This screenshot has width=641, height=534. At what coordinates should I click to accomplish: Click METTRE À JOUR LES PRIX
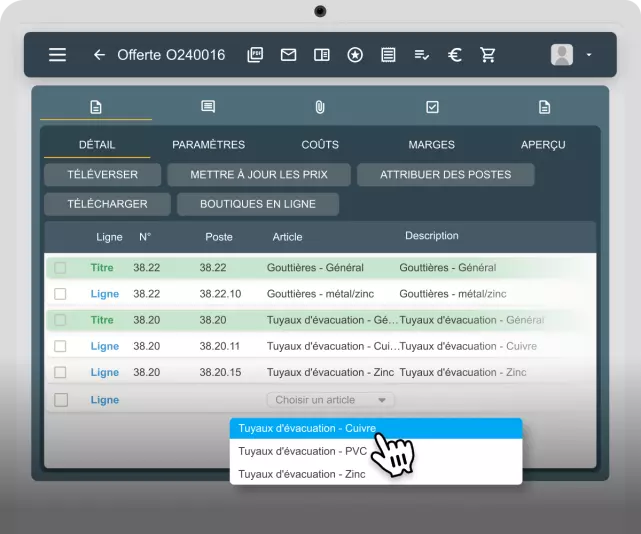tap(259, 175)
